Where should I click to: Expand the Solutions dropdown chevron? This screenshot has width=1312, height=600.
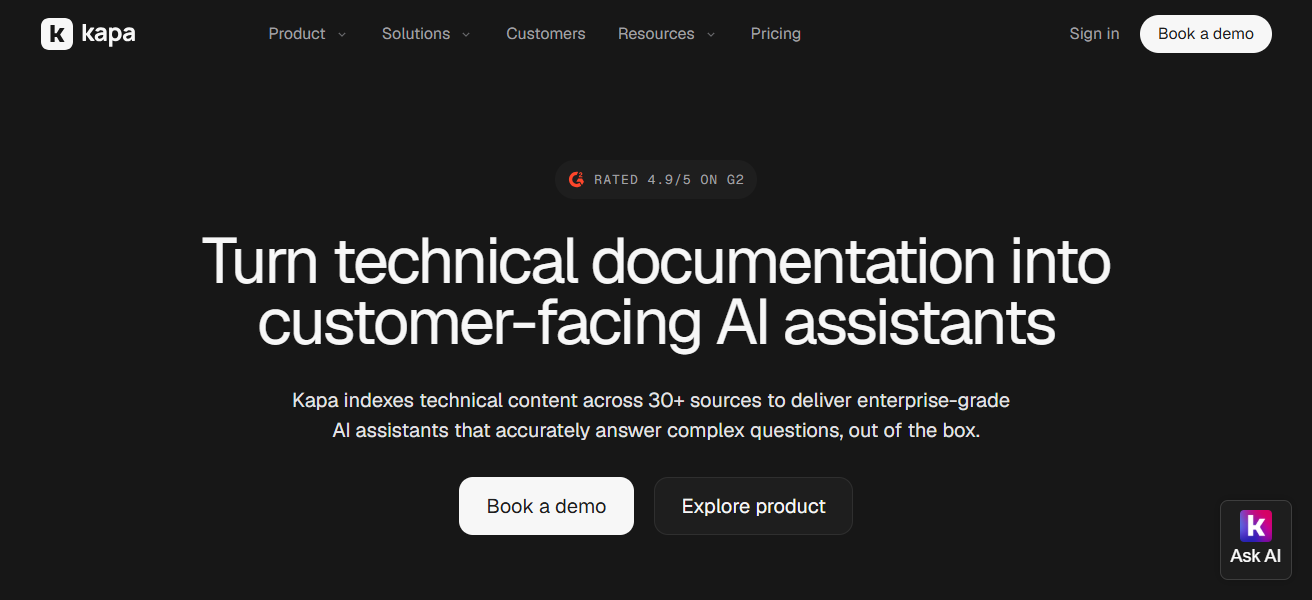466,34
